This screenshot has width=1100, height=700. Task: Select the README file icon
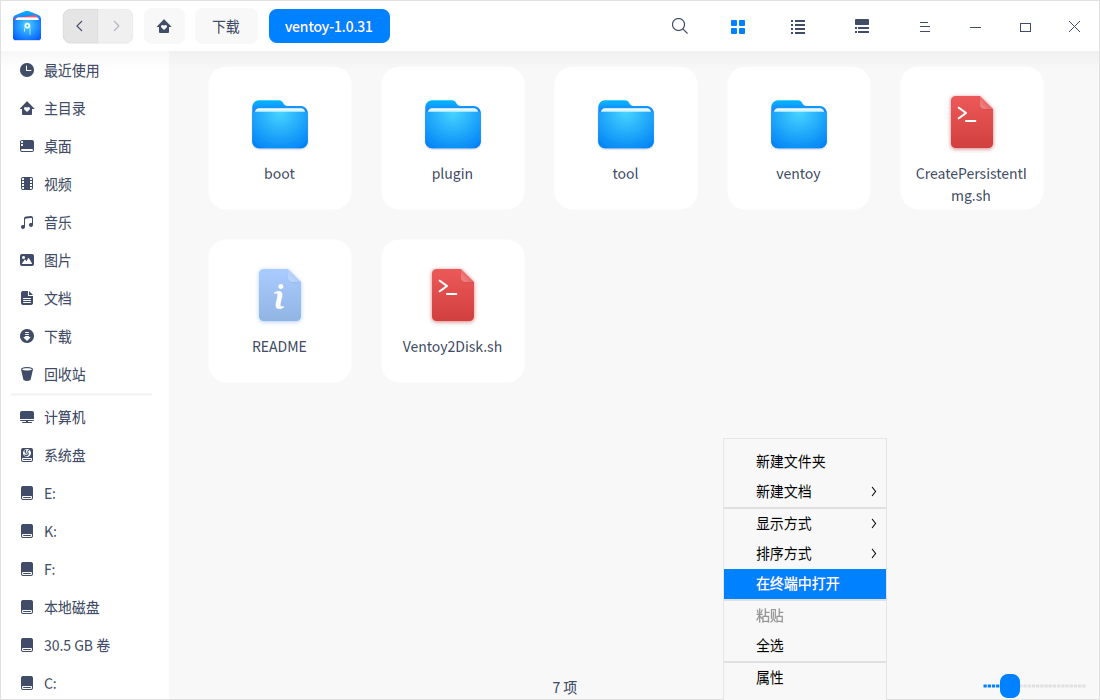(280, 297)
